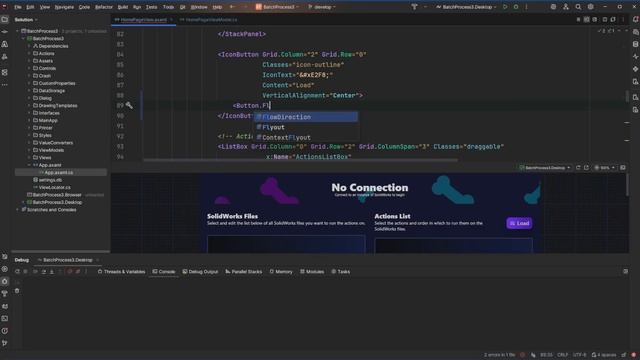This screenshot has width=640, height=360.
Task: Open Search Everywhere magnifier icon
Action: (x=578, y=7)
